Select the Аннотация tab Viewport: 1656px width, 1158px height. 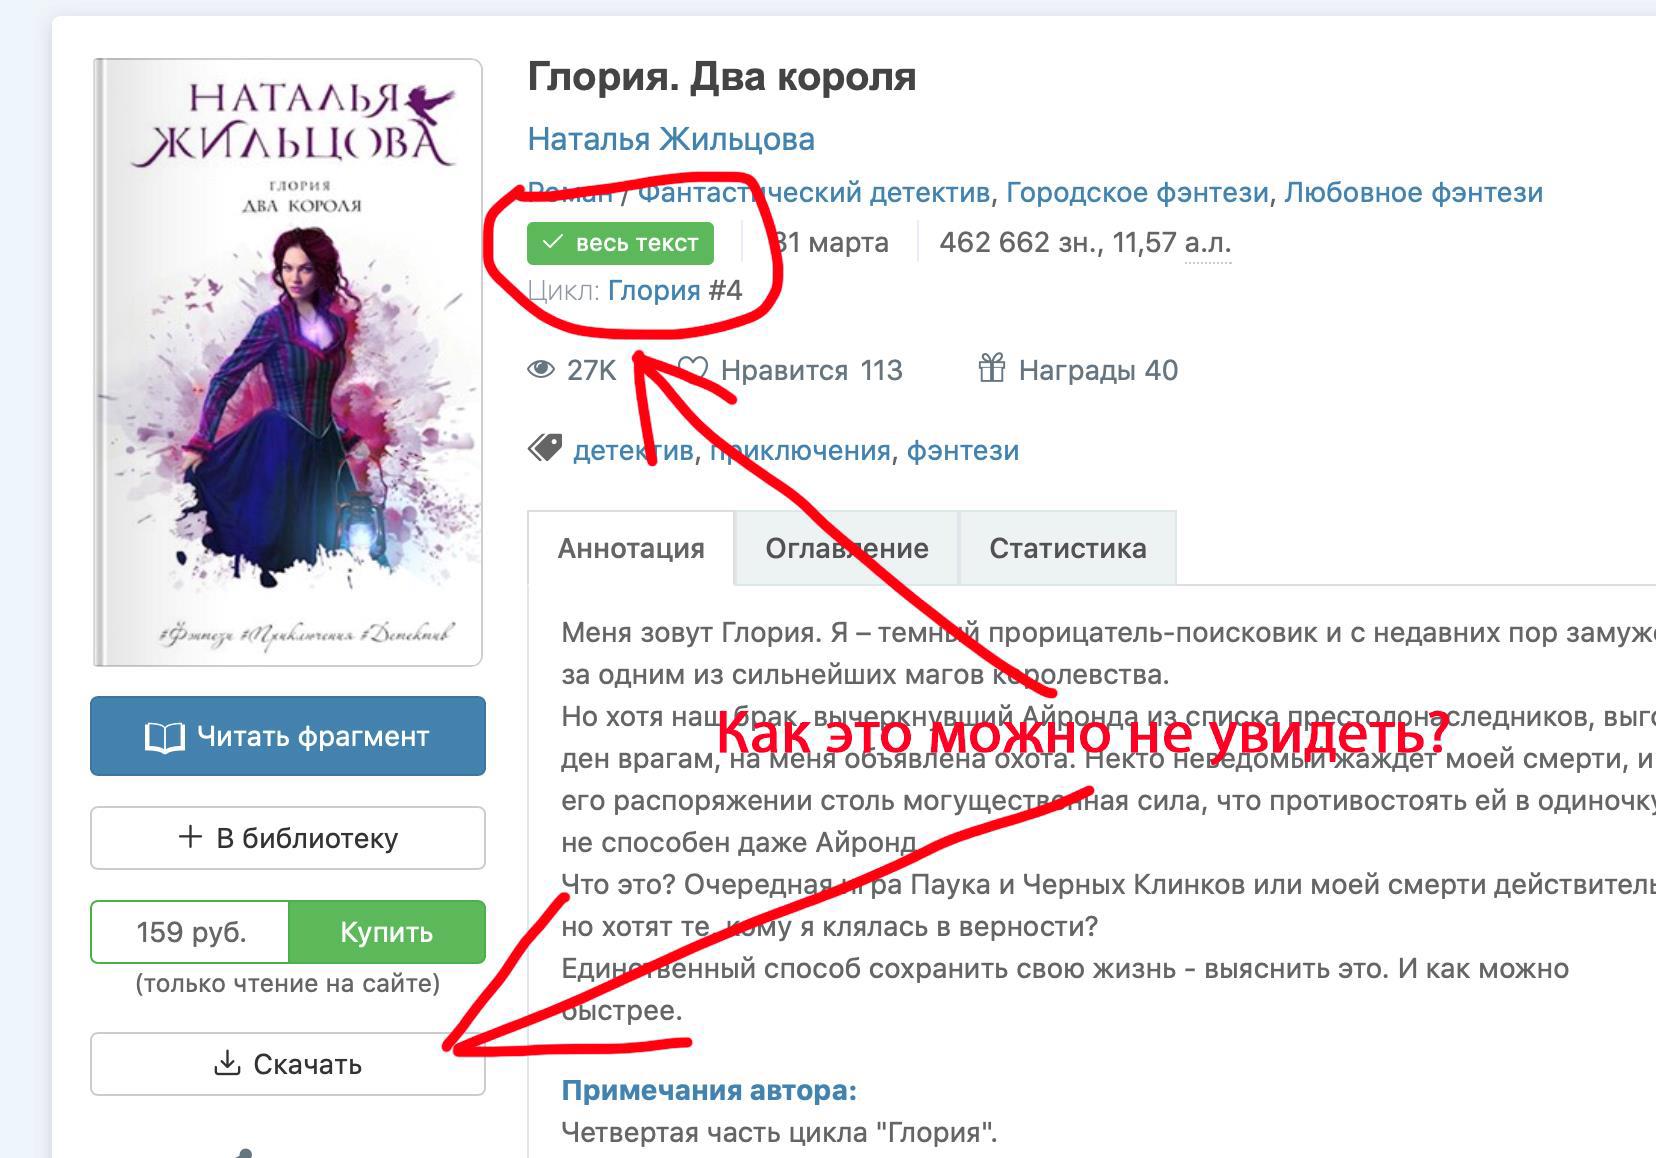631,548
